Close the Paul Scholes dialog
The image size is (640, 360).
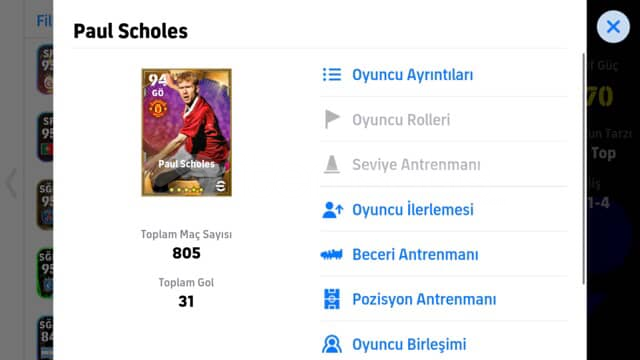click(613, 27)
